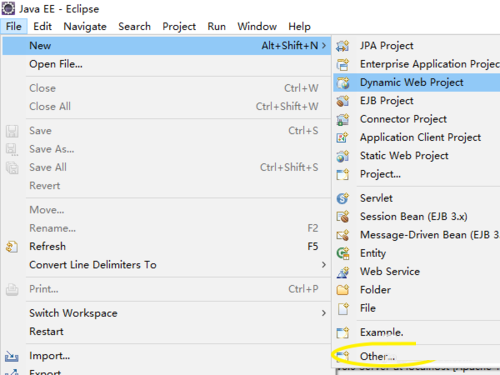Open the Edit menu
The height and width of the screenshot is (375, 500).
[42, 26]
